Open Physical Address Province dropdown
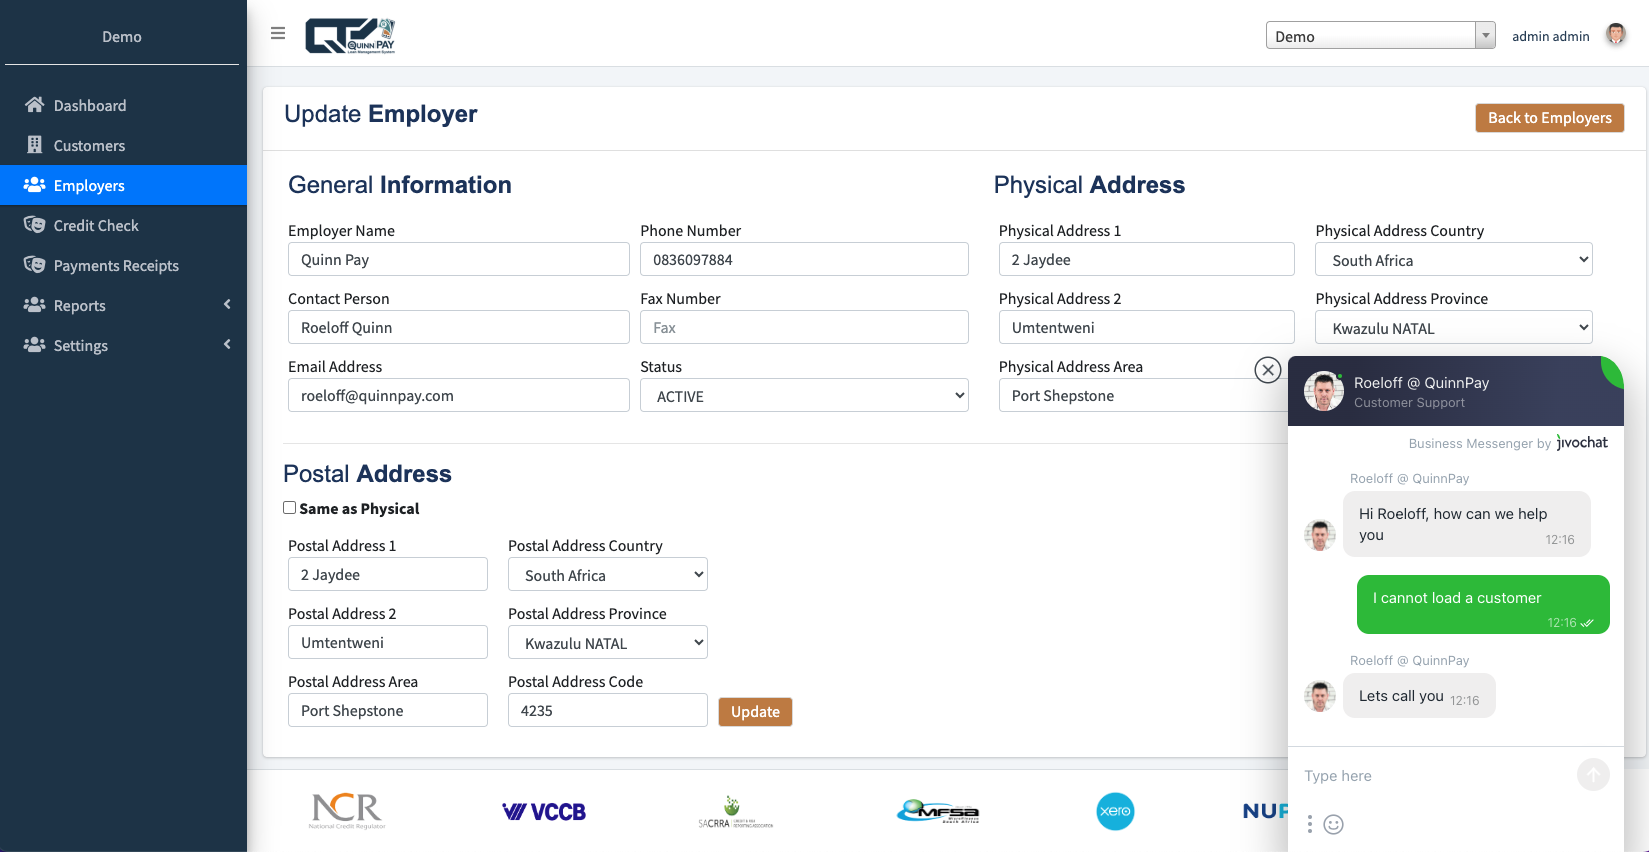Screen dimensions: 1649x852 [x=1454, y=327]
